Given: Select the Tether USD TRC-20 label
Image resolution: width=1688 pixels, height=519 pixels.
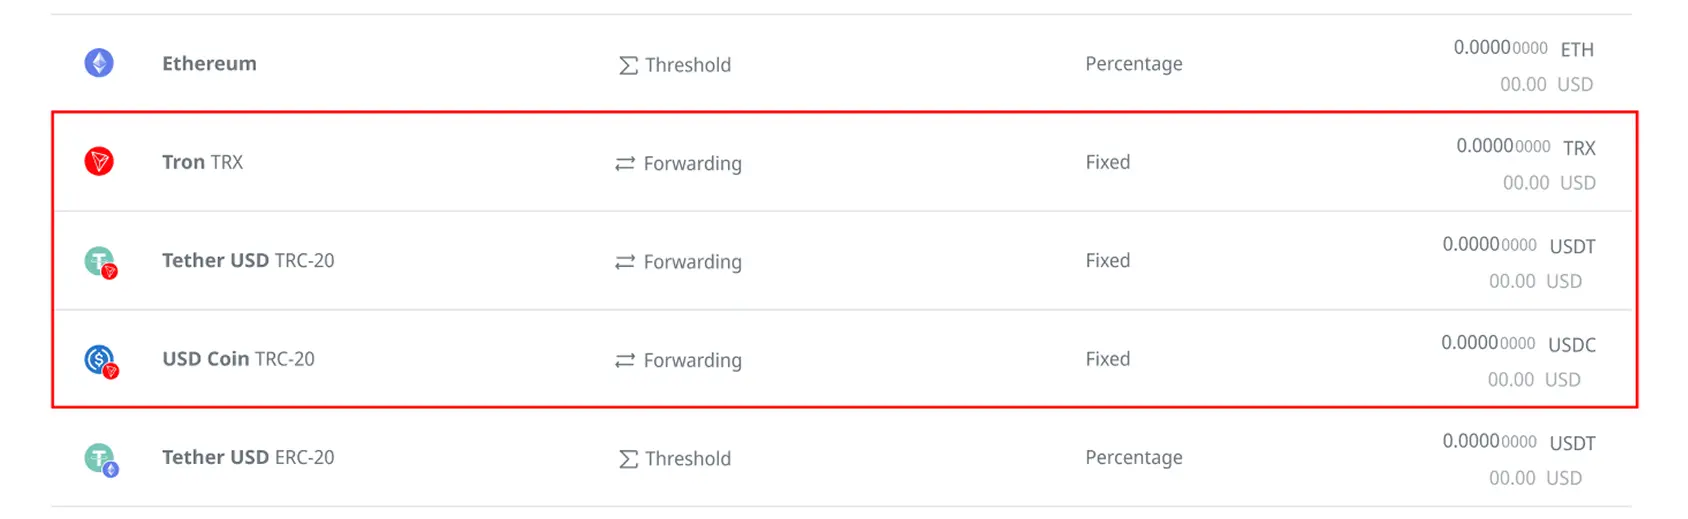Looking at the screenshot, I should [x=248, y=261].
